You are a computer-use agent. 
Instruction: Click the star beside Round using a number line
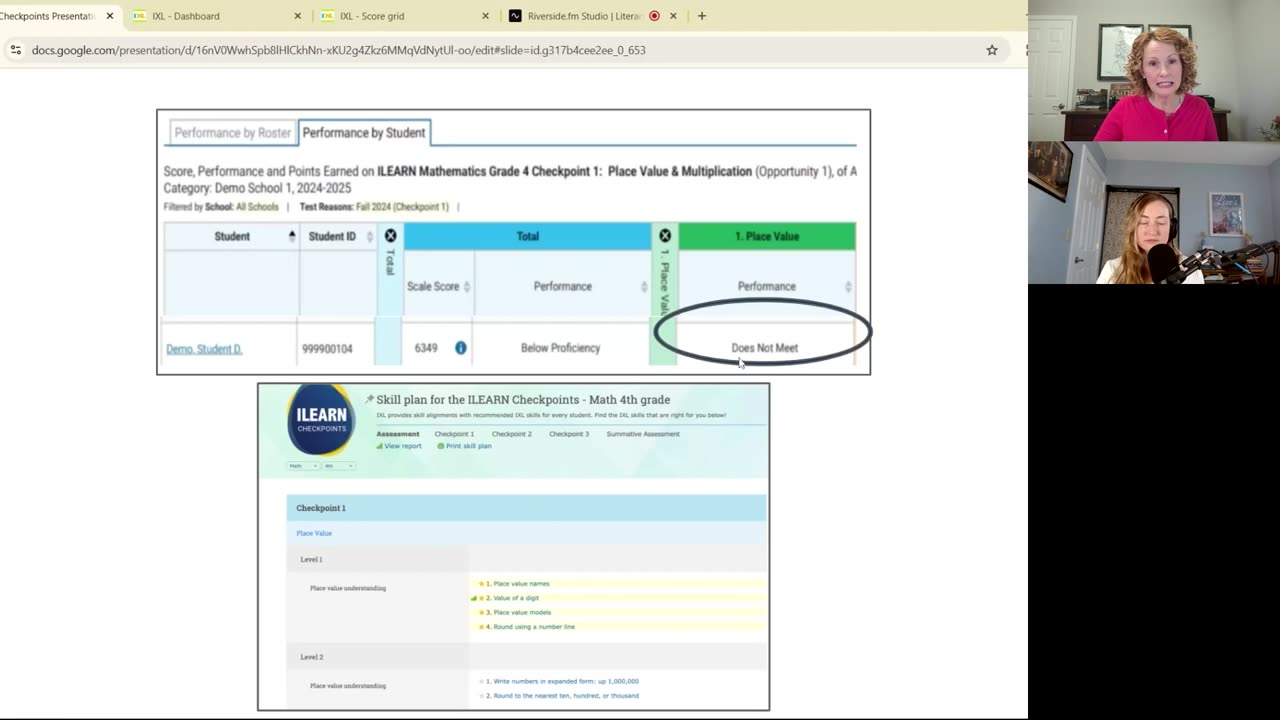point(481,627)
